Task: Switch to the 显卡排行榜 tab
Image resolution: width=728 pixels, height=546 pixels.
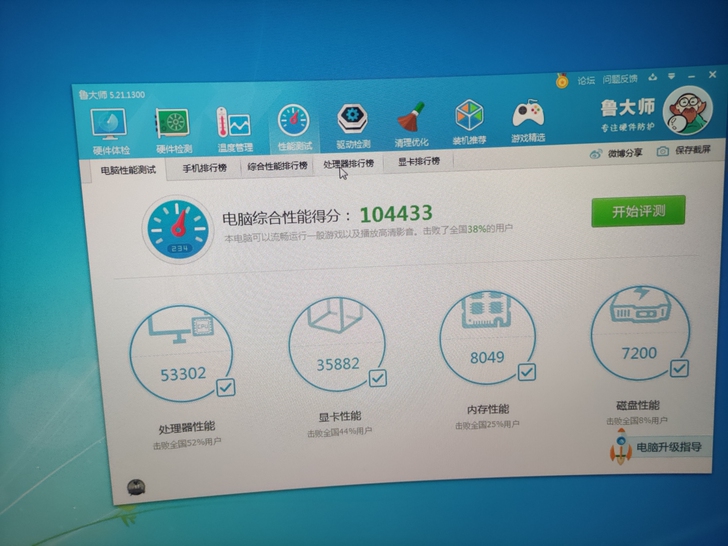Action: (419, 161)
